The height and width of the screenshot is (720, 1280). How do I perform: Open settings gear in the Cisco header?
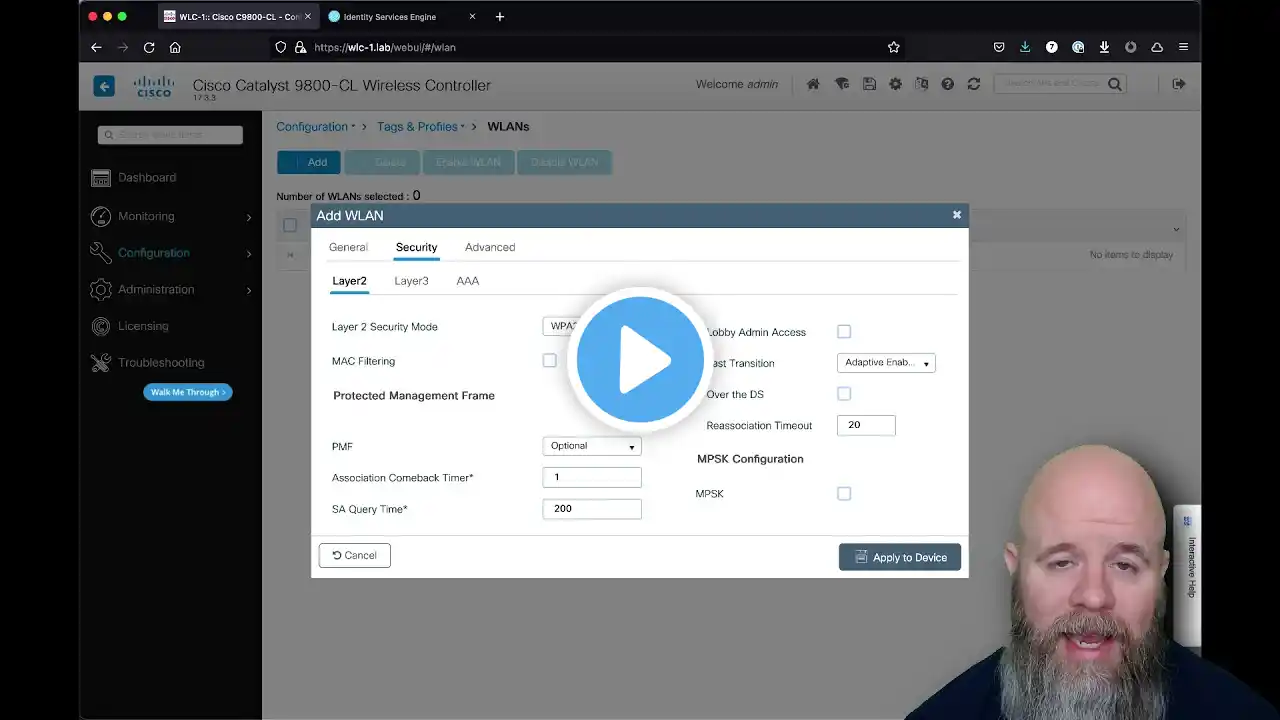(895, 85)
